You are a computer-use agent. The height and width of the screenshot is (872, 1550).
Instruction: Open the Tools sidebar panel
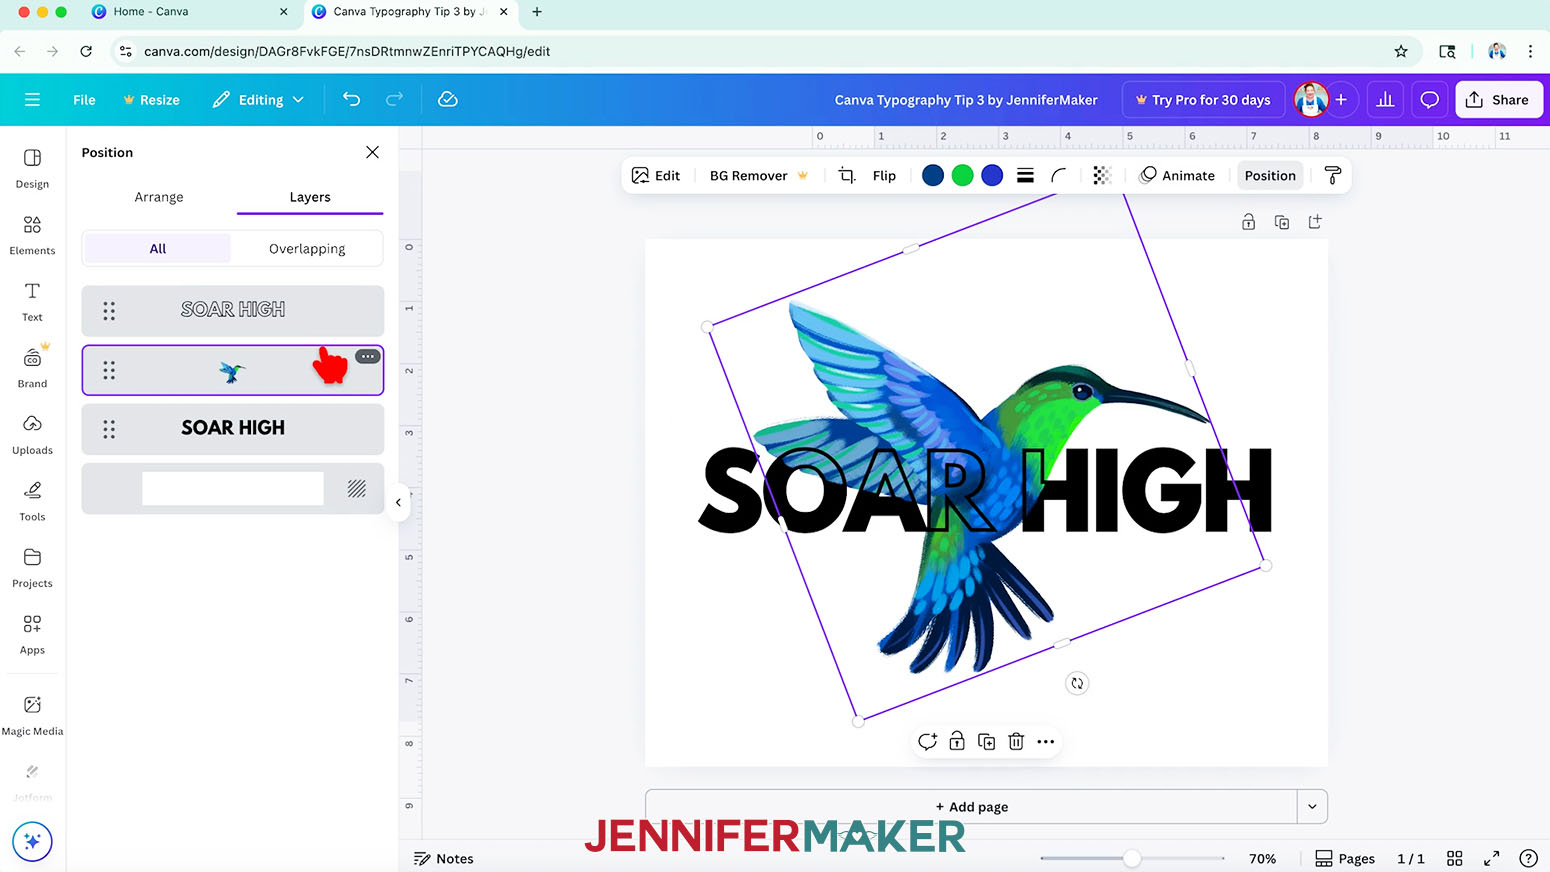32,501
